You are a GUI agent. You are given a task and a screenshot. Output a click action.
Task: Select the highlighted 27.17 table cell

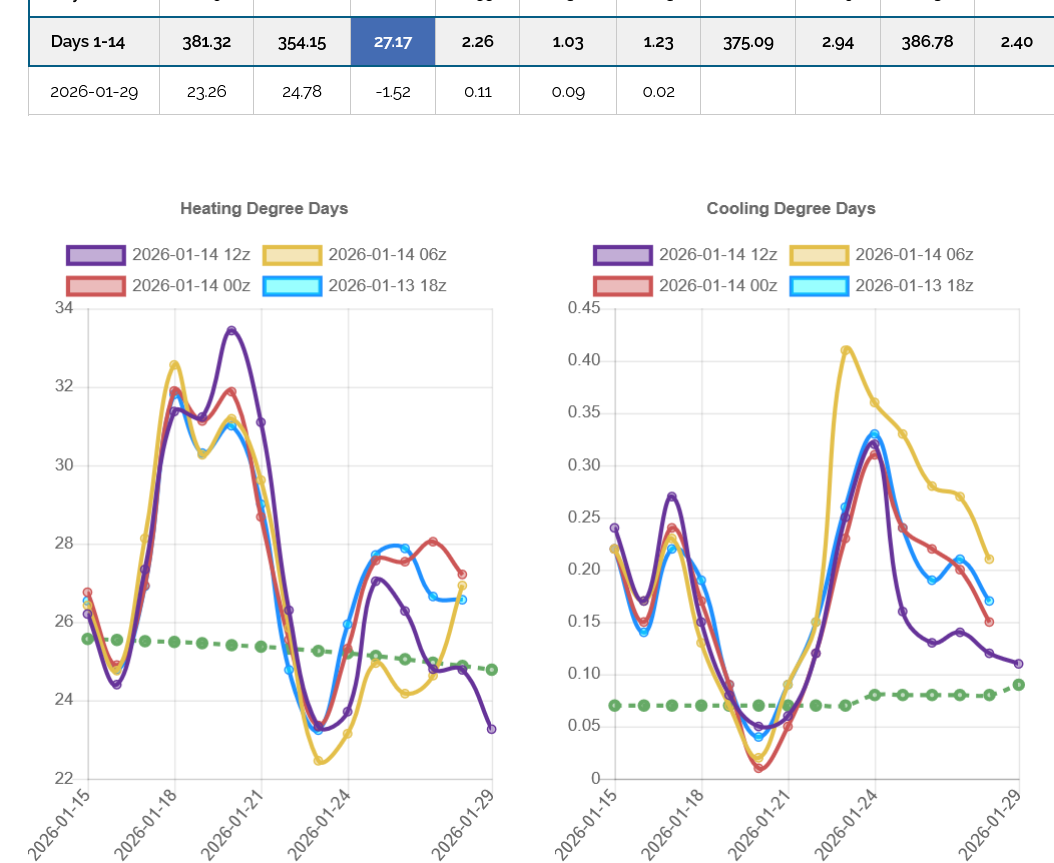pyautogui.click(x=392, y=43)
